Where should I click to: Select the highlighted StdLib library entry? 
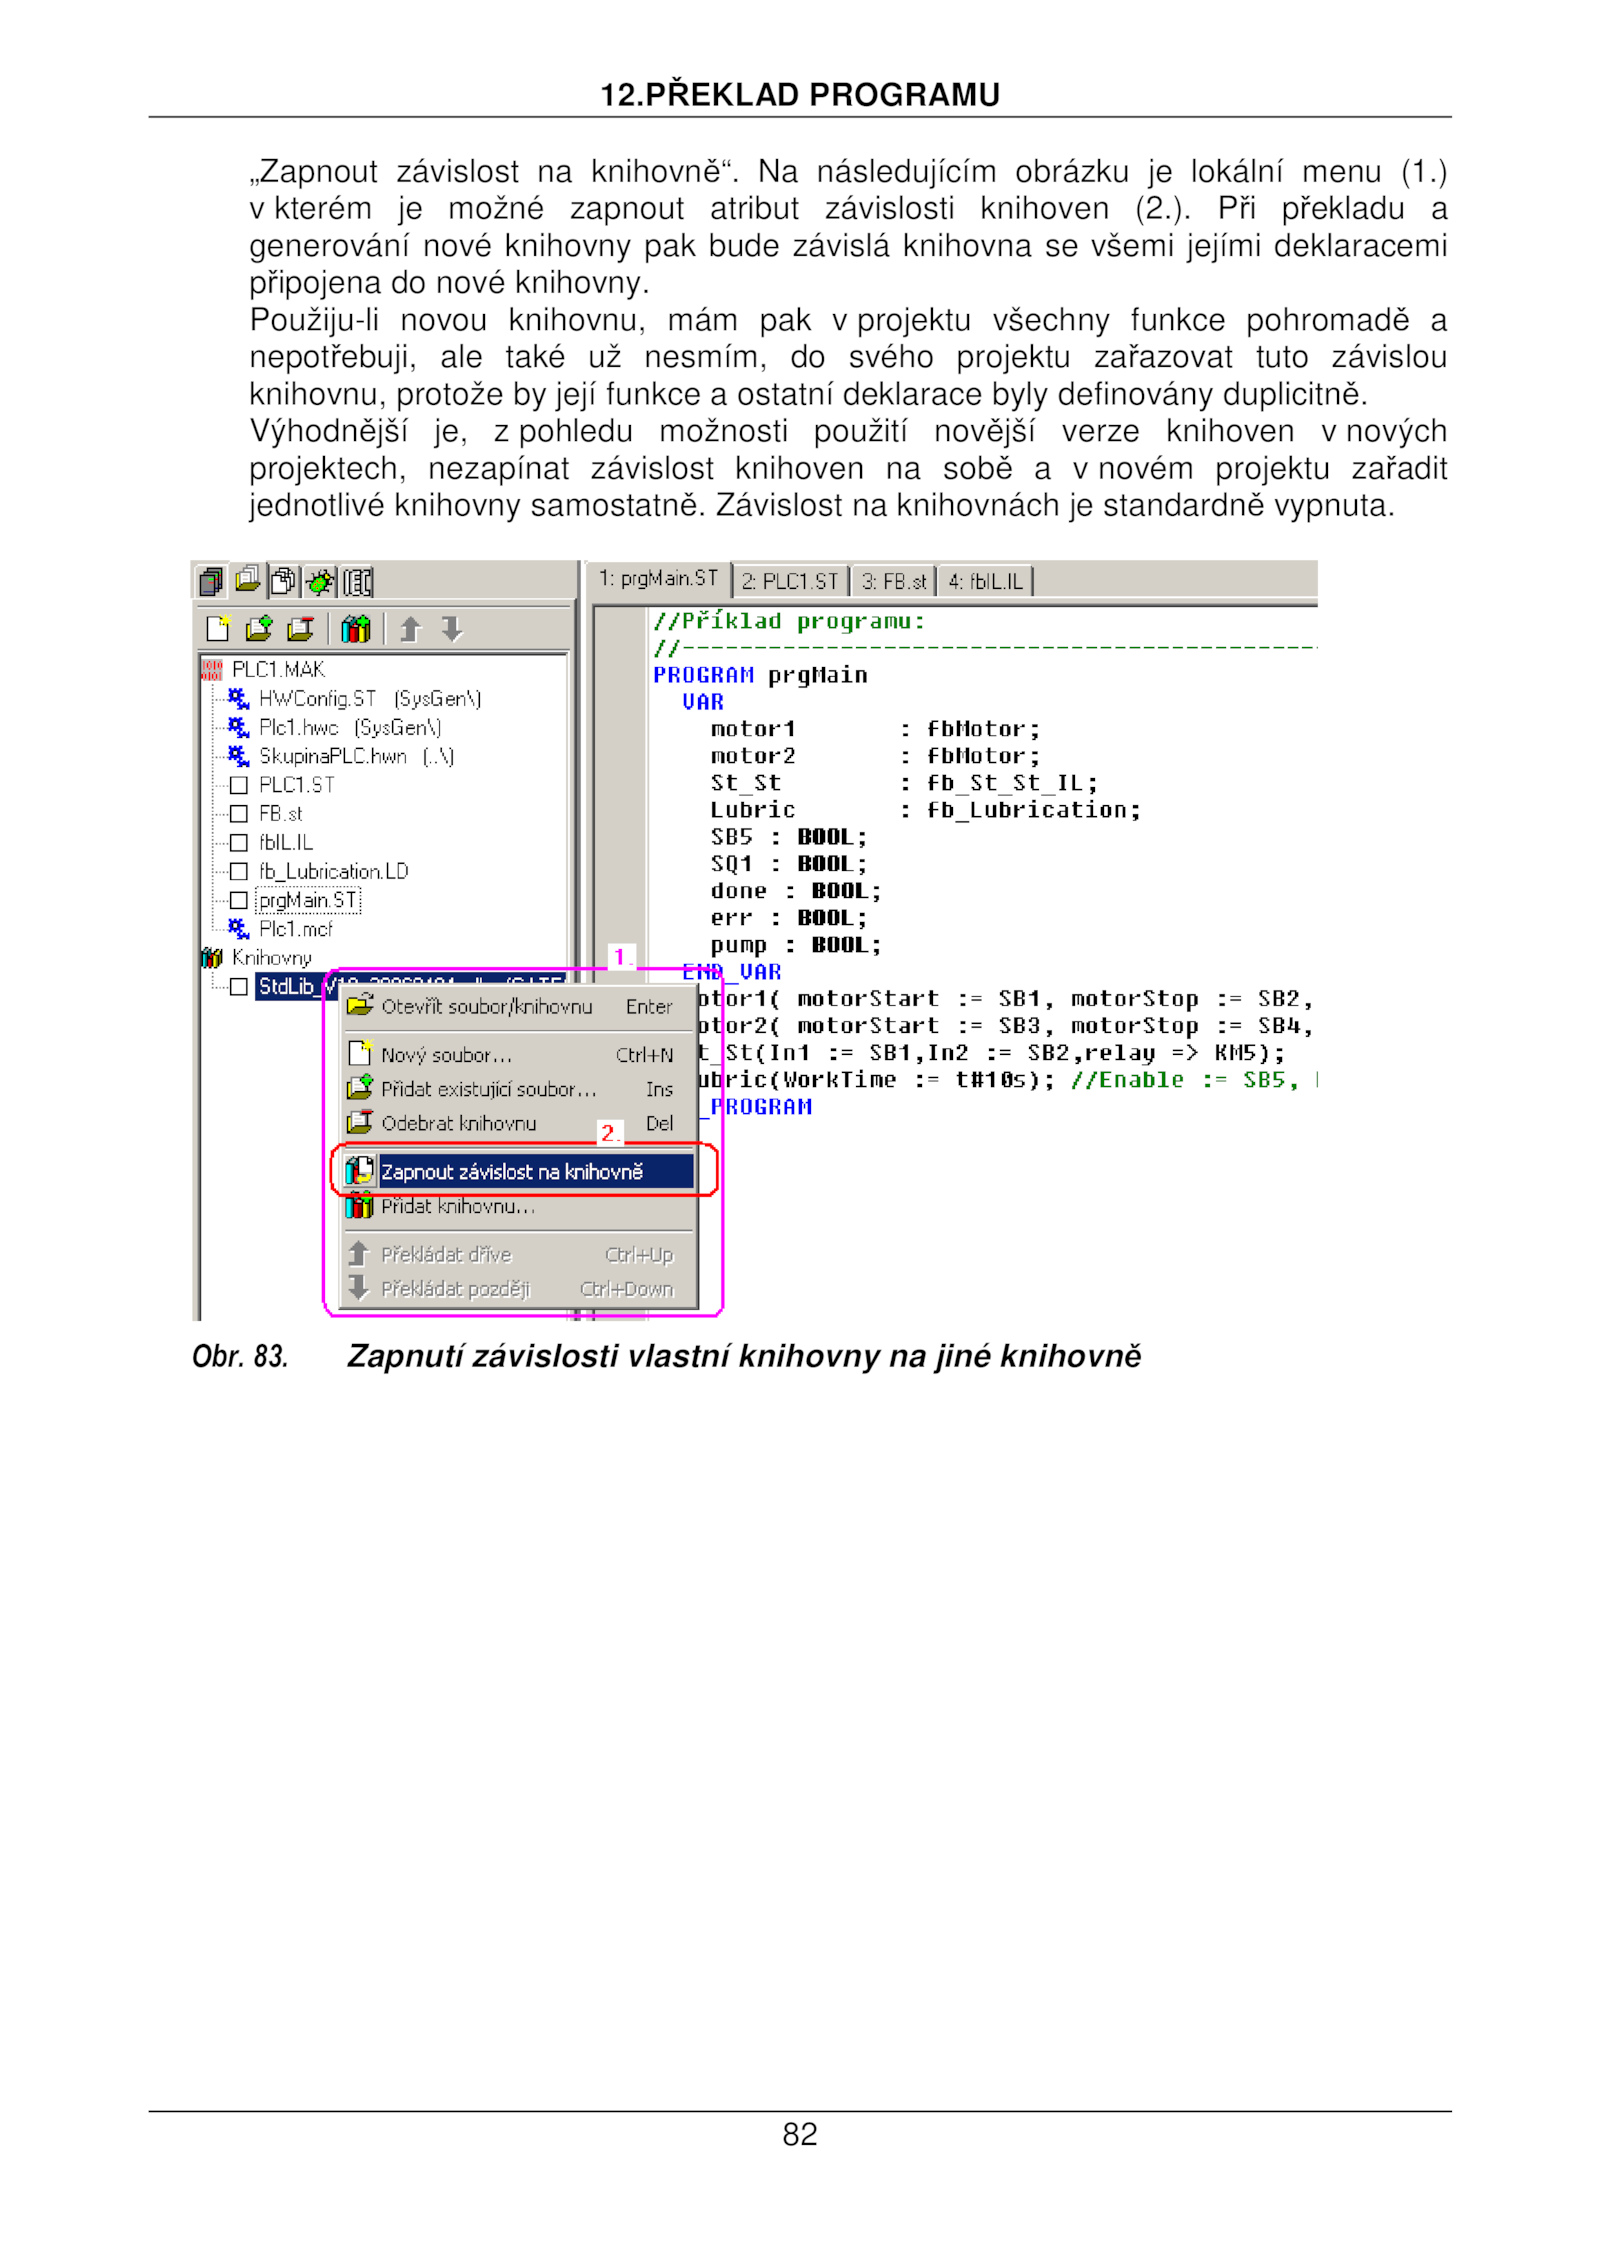point(290,987)
